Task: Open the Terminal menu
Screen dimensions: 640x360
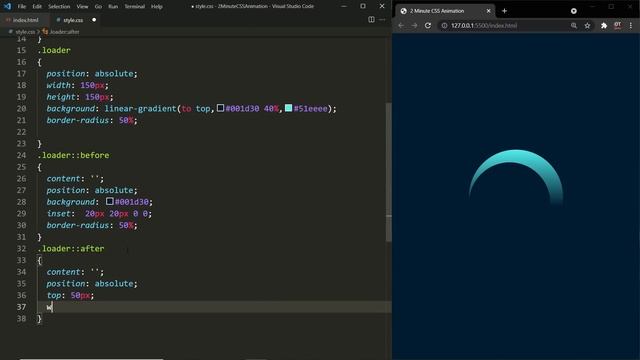Action: click(135, 7)
